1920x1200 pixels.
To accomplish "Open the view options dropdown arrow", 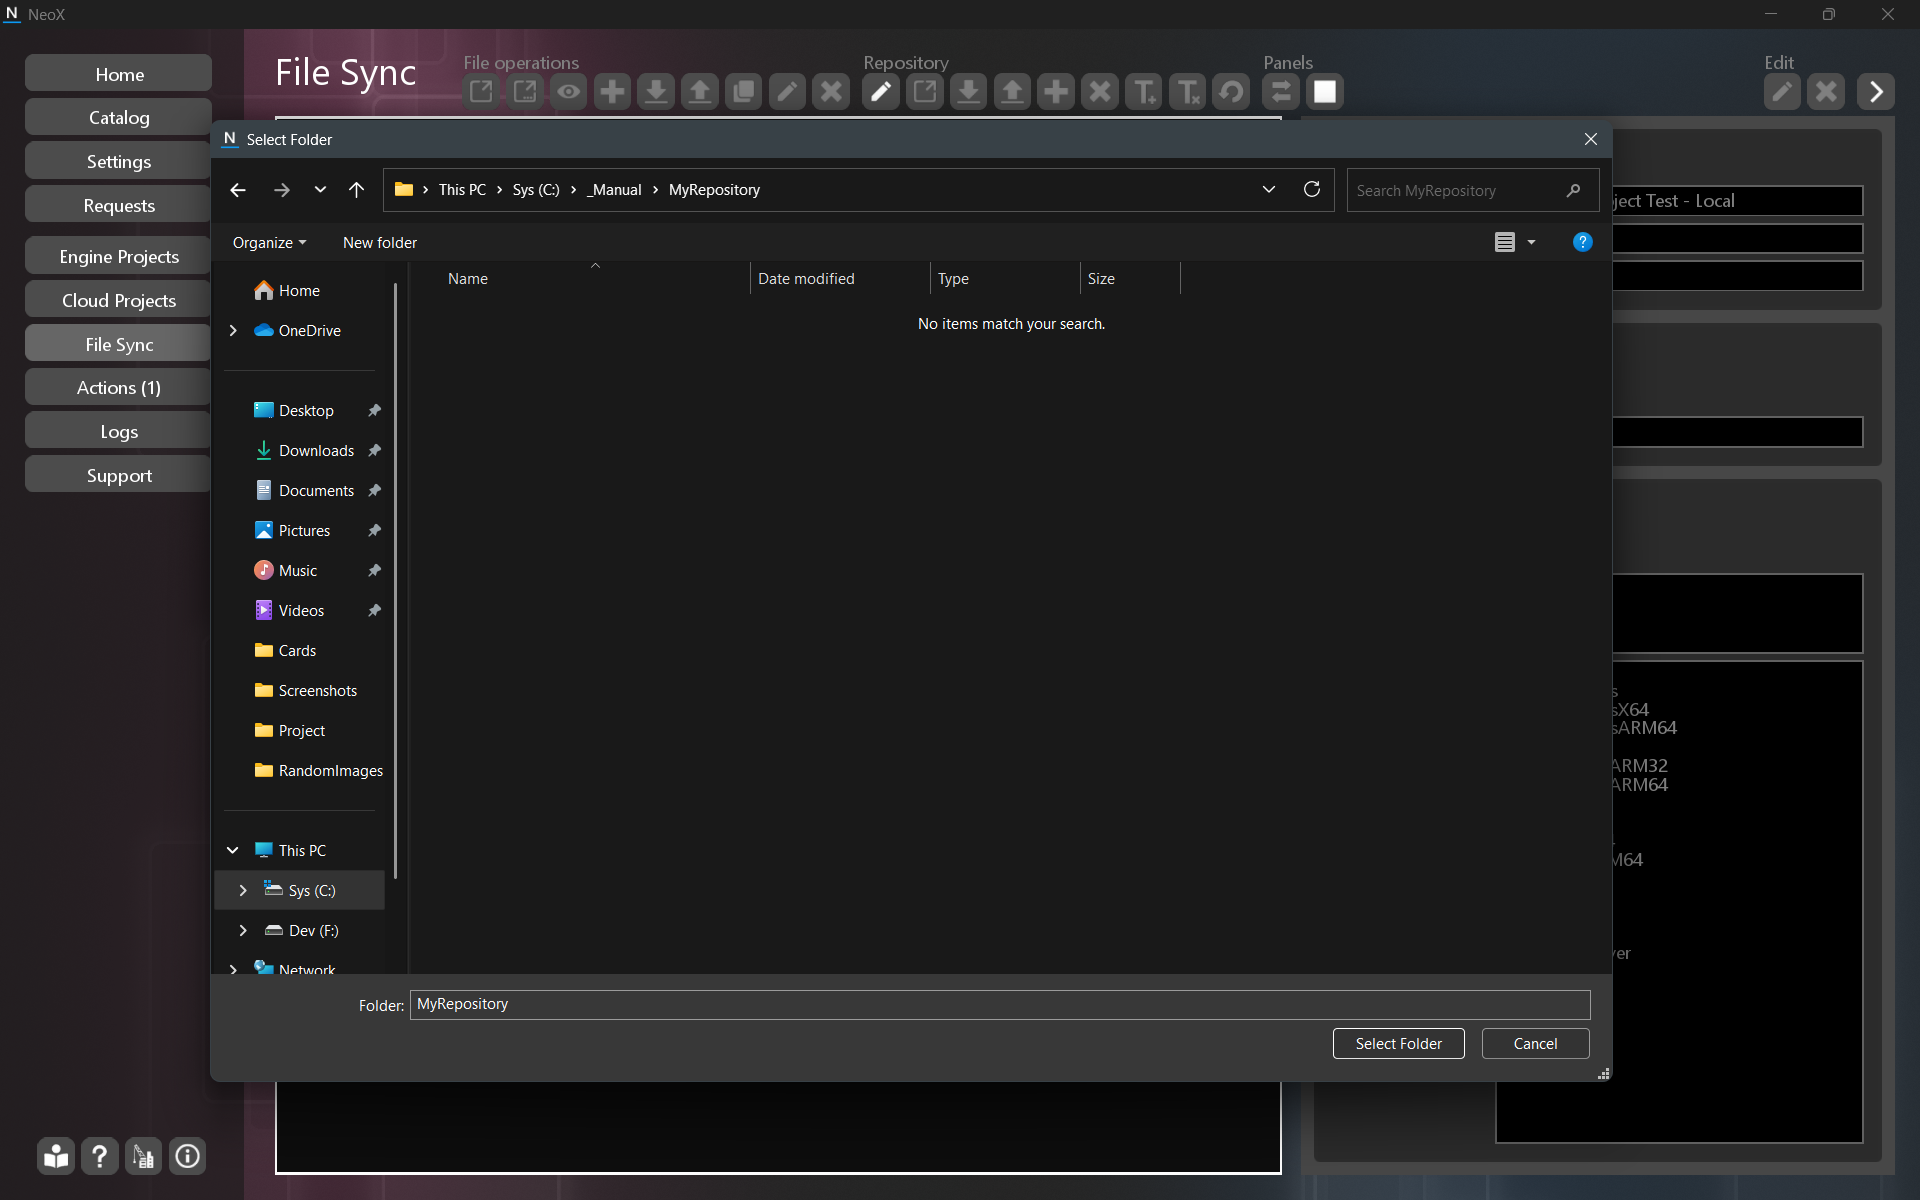I will tap(1531, 243).
